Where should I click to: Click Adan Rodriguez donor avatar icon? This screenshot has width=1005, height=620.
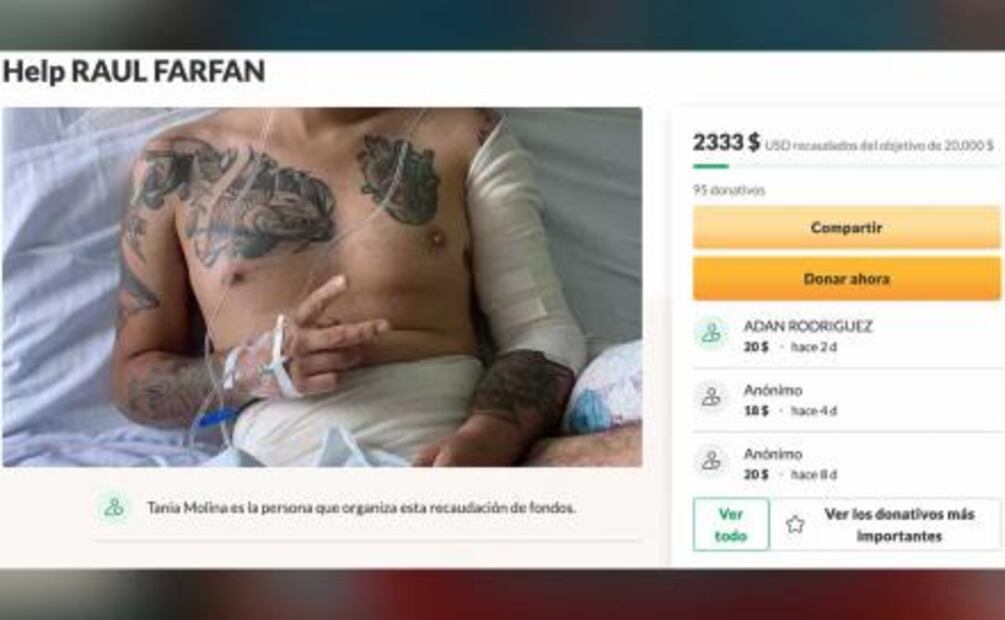711,333
